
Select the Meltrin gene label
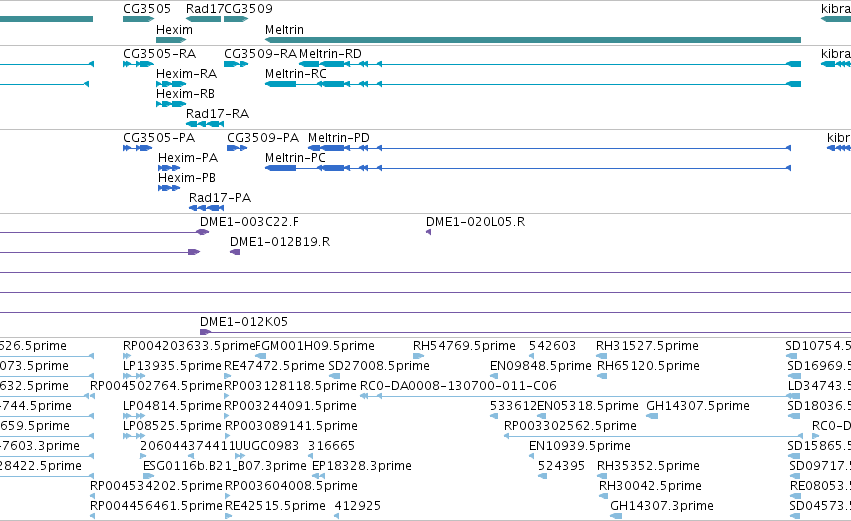coord(284,30)
